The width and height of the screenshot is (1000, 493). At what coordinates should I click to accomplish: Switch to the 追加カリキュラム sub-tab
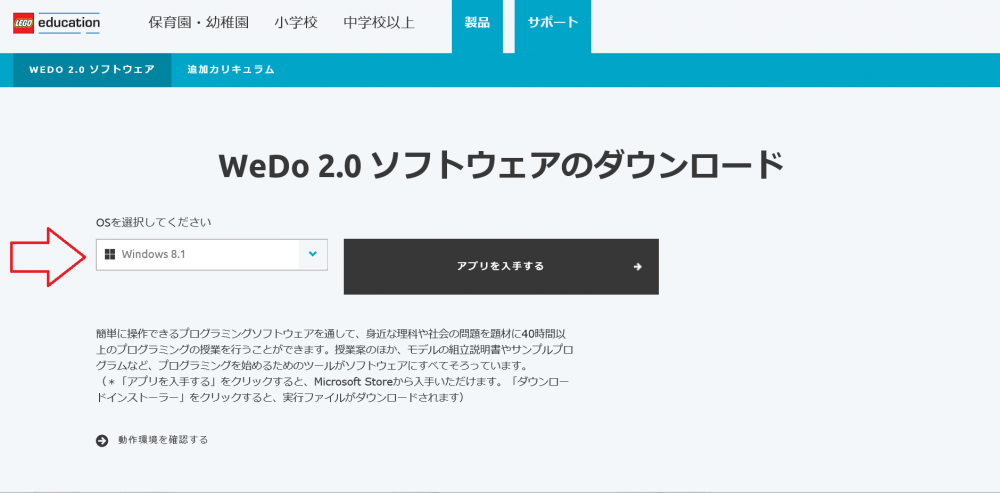point(230,70)
